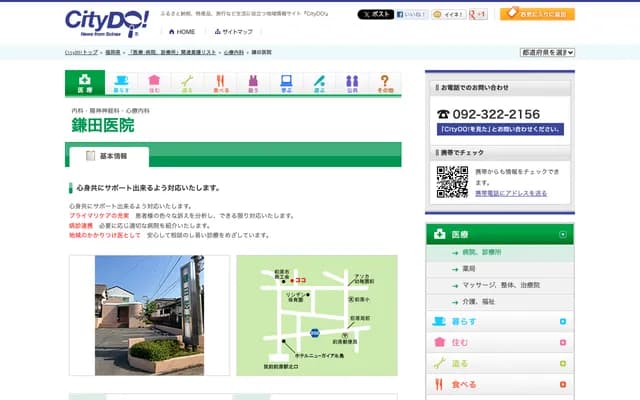Click the 携帯電話にアドレスを送る link

[511, 193]
